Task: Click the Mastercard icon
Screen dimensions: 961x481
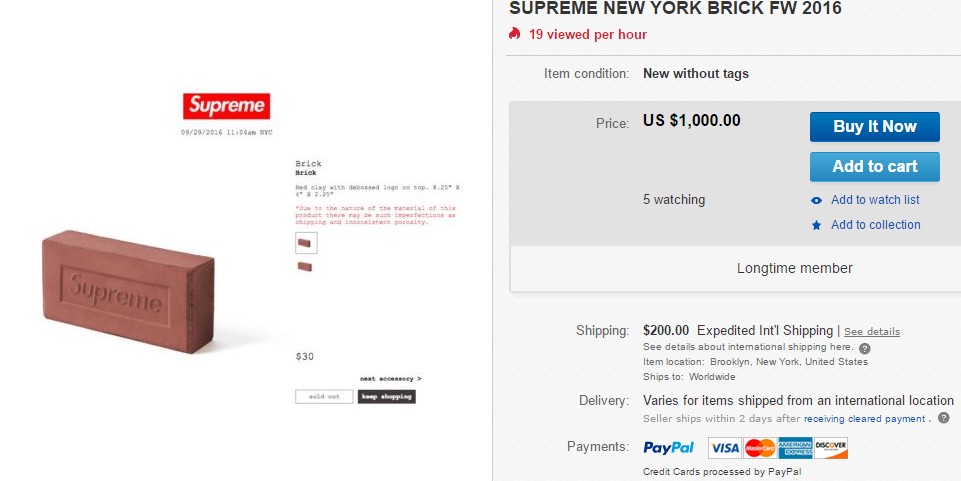Action: click(760, 447)
